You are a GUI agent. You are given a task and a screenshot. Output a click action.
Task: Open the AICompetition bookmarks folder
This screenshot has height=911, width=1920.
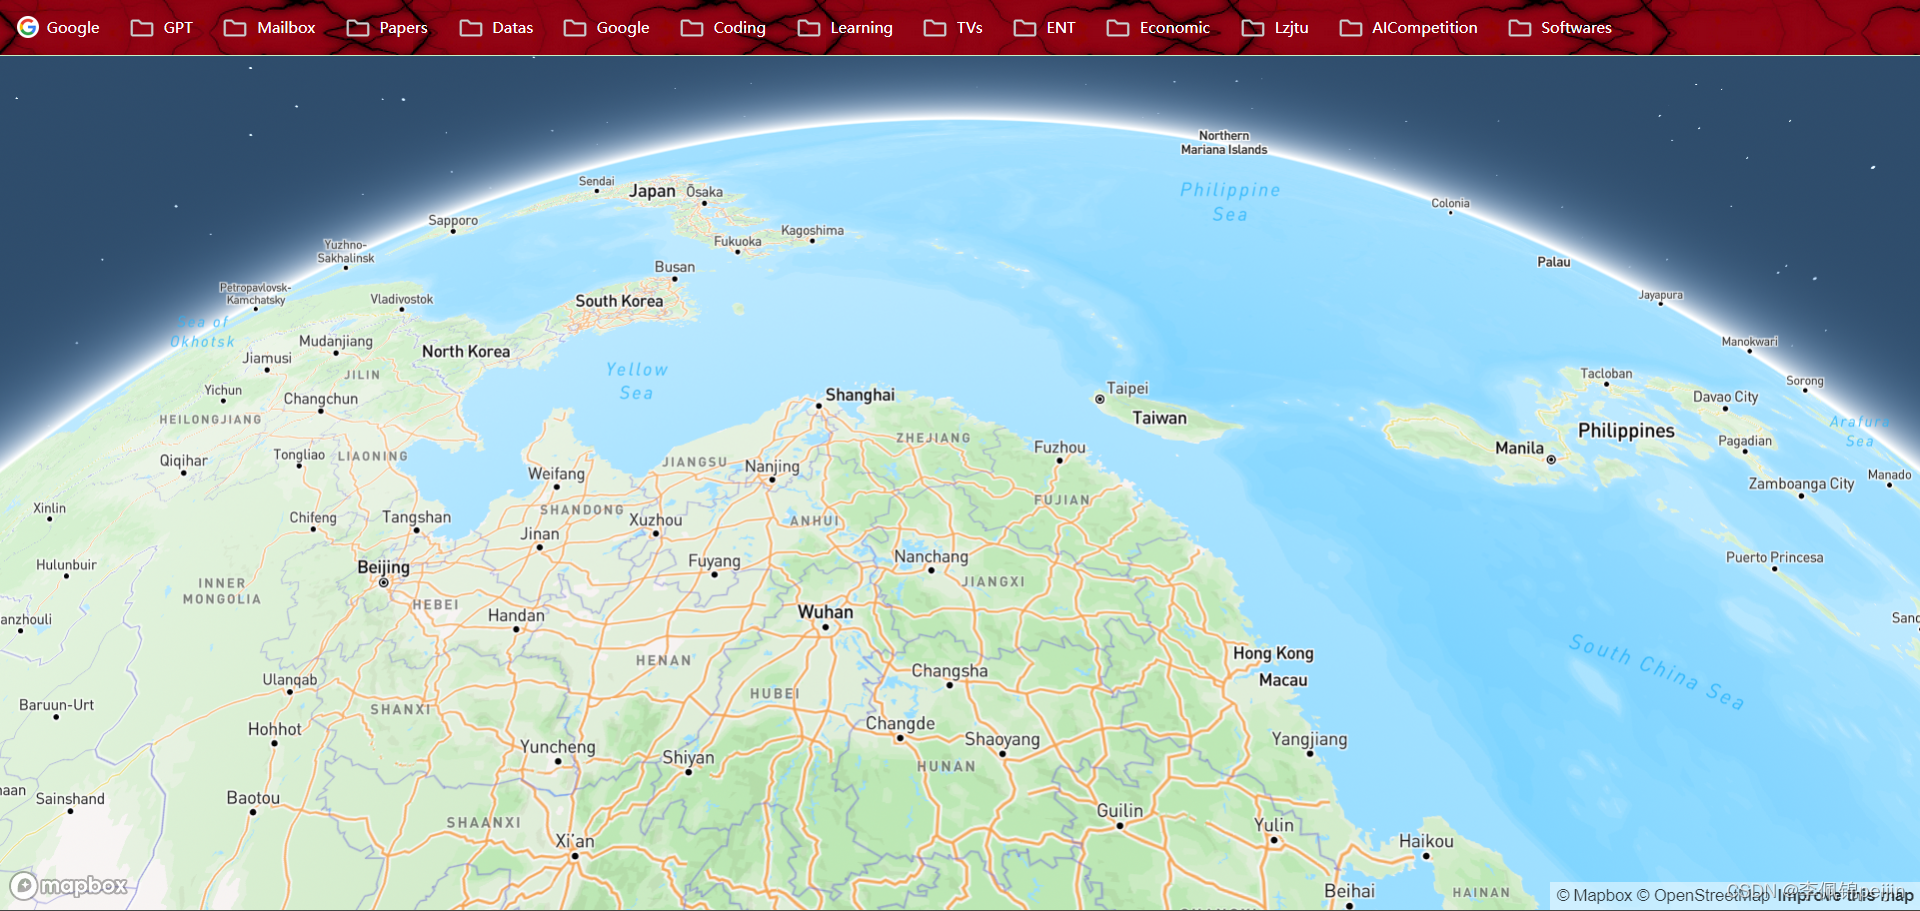[x=1409, y=28]
